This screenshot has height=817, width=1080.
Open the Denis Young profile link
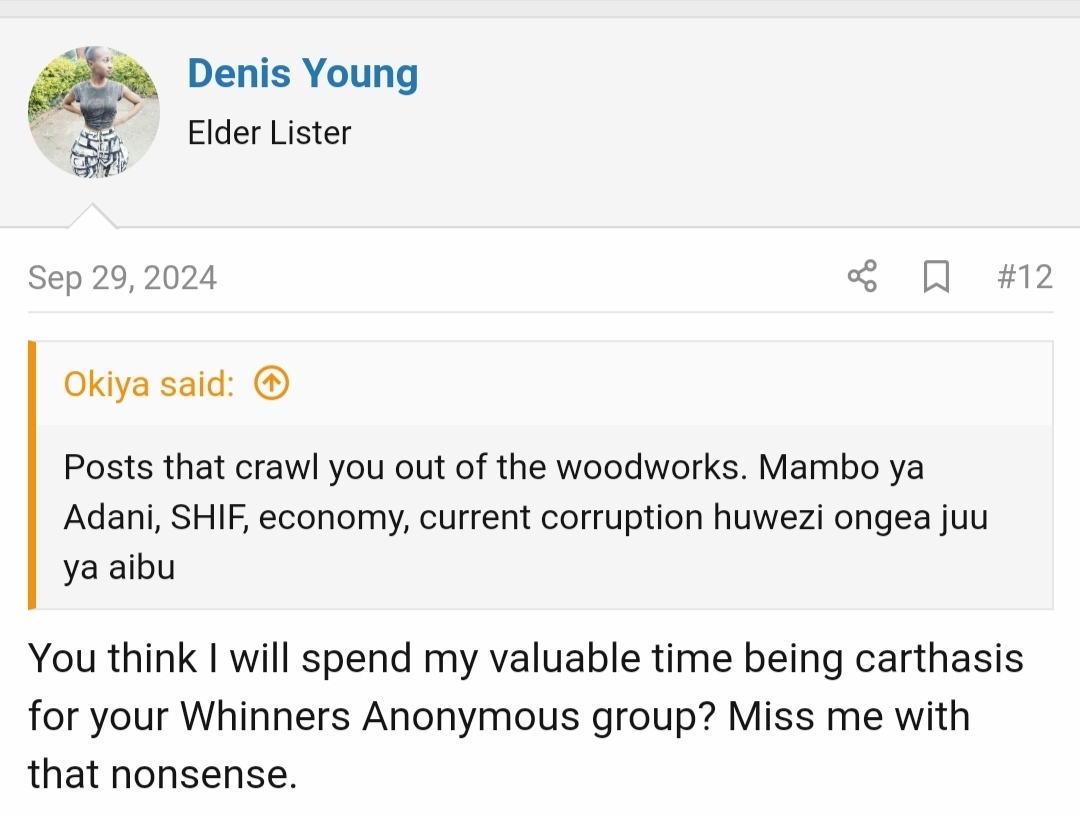tap(303, 73)
